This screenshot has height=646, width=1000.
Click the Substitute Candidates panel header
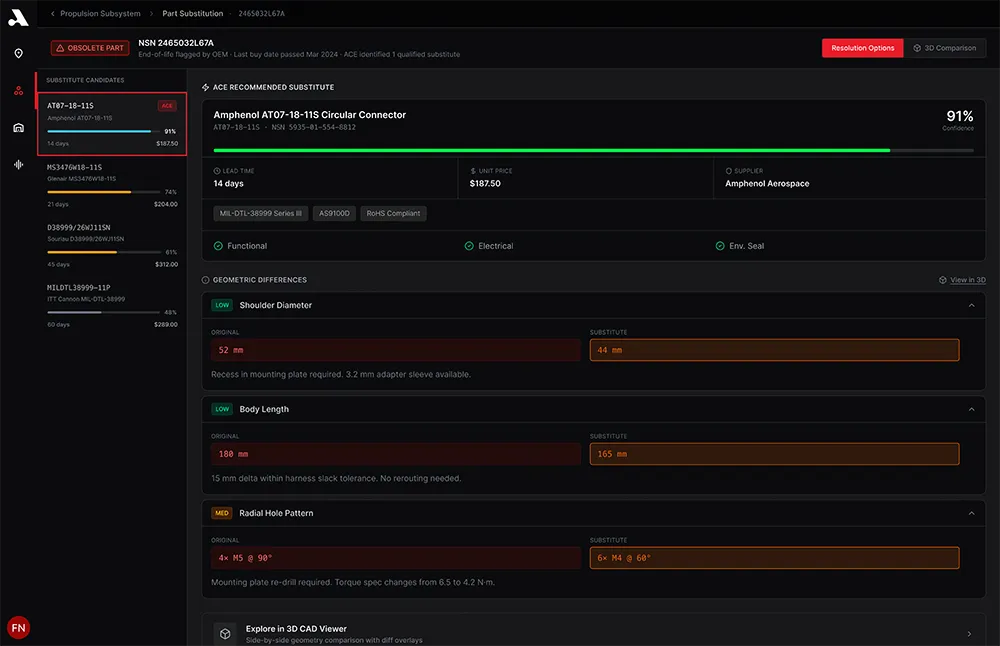click(85, 80)
